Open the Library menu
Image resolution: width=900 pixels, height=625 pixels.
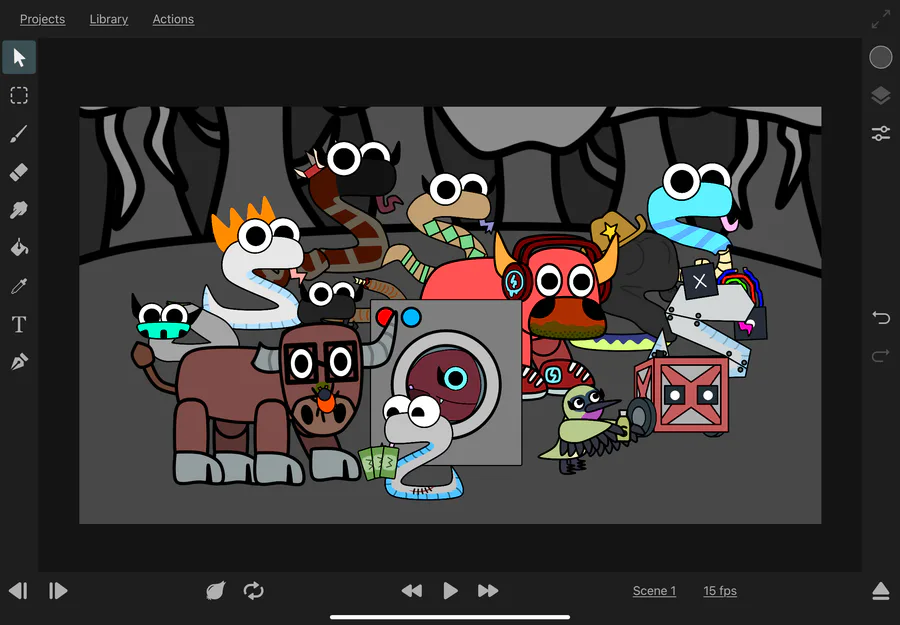108,19
